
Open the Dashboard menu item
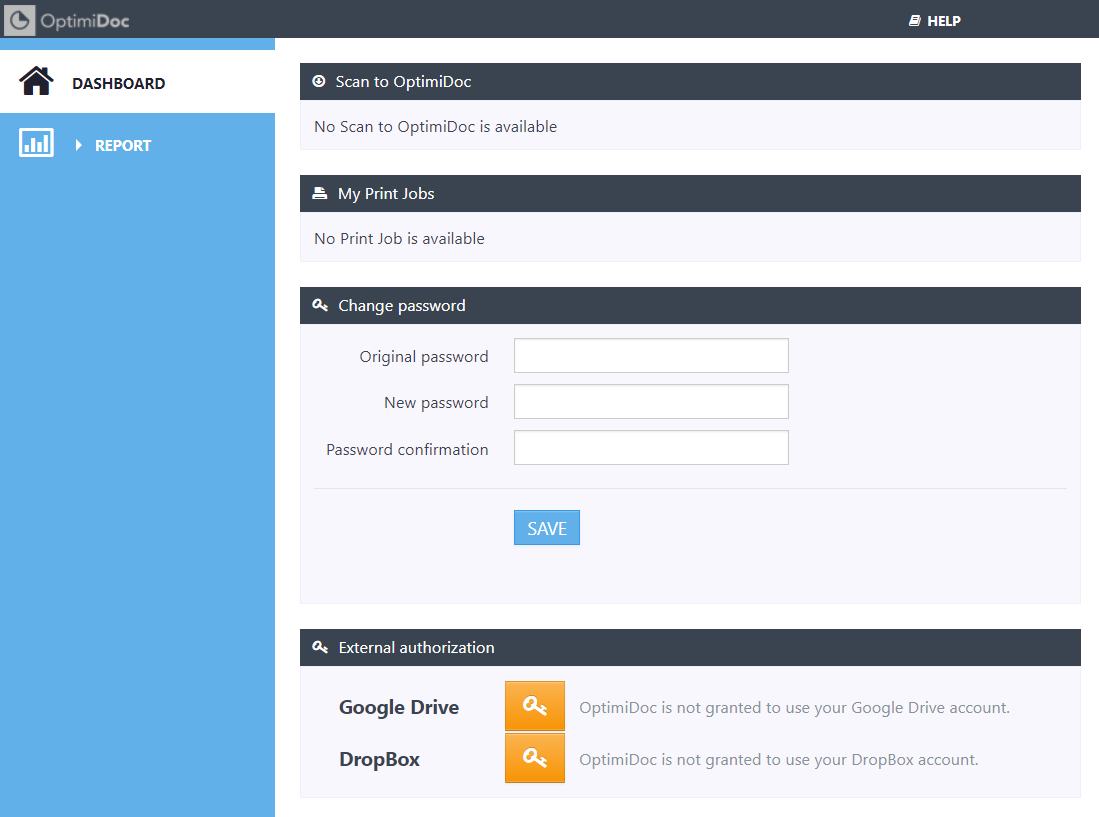(x=118, y=84)
